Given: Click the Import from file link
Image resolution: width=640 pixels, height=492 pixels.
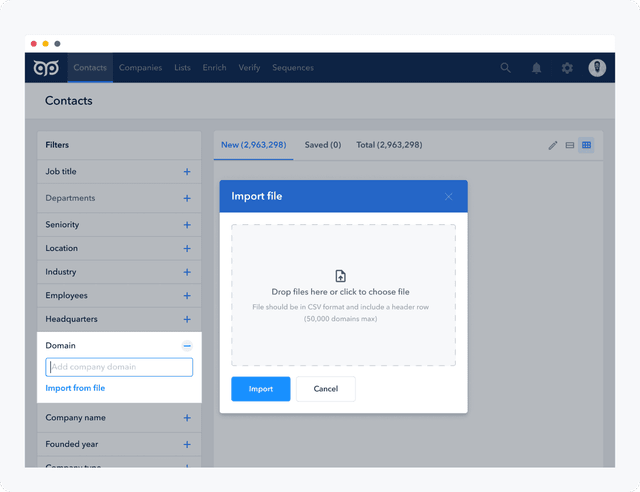Looking at the screenshot, I should pos(75,388).
